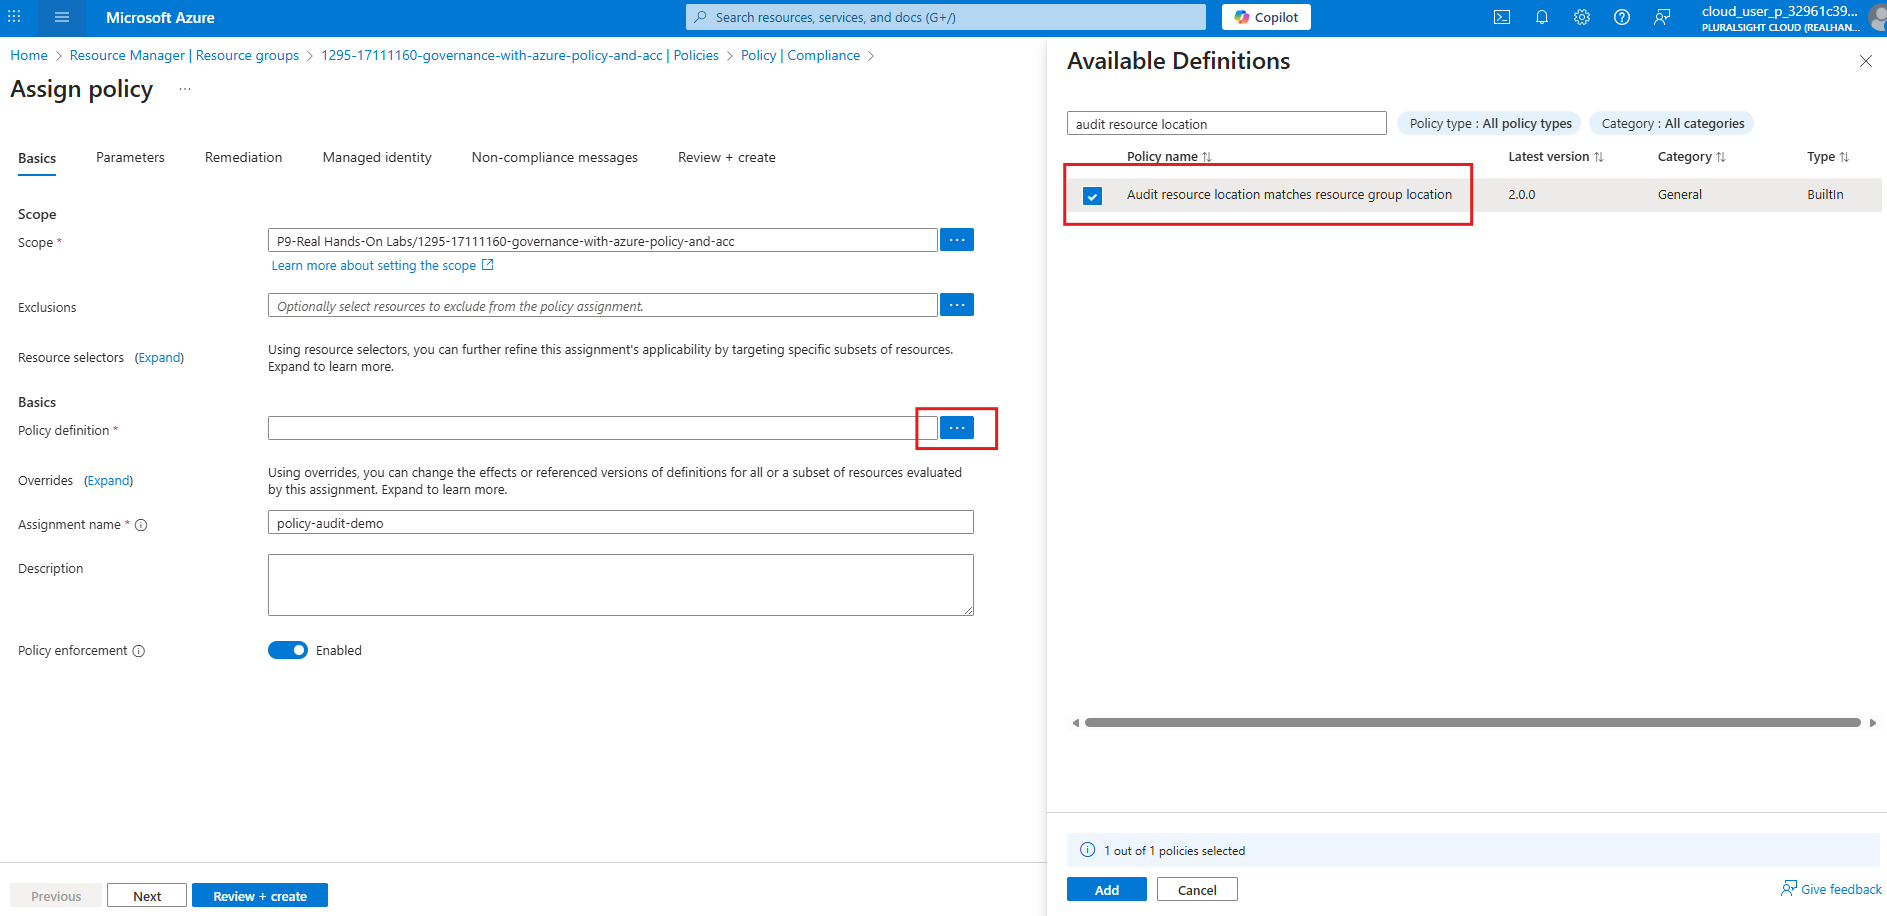The width and height of the screenshot is (1887, 916).
Task: Expand the Overrides section
Action: point(108,480)
